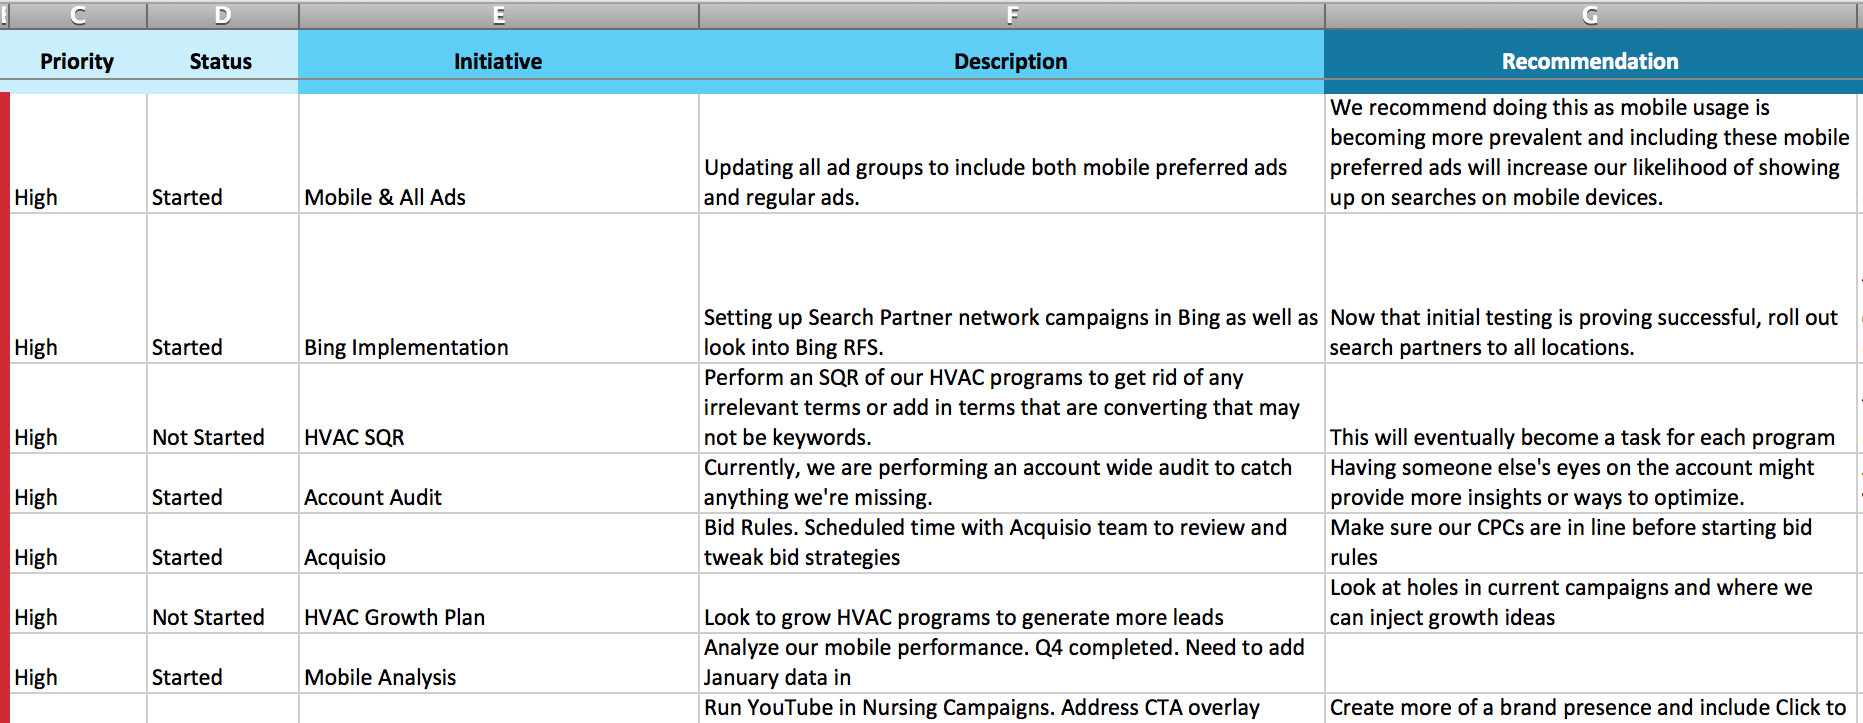Select recommendation 'Having someone else's eyes'
The width and height of the screenshot is (1863, 723).
click(x=1591, y=483)
